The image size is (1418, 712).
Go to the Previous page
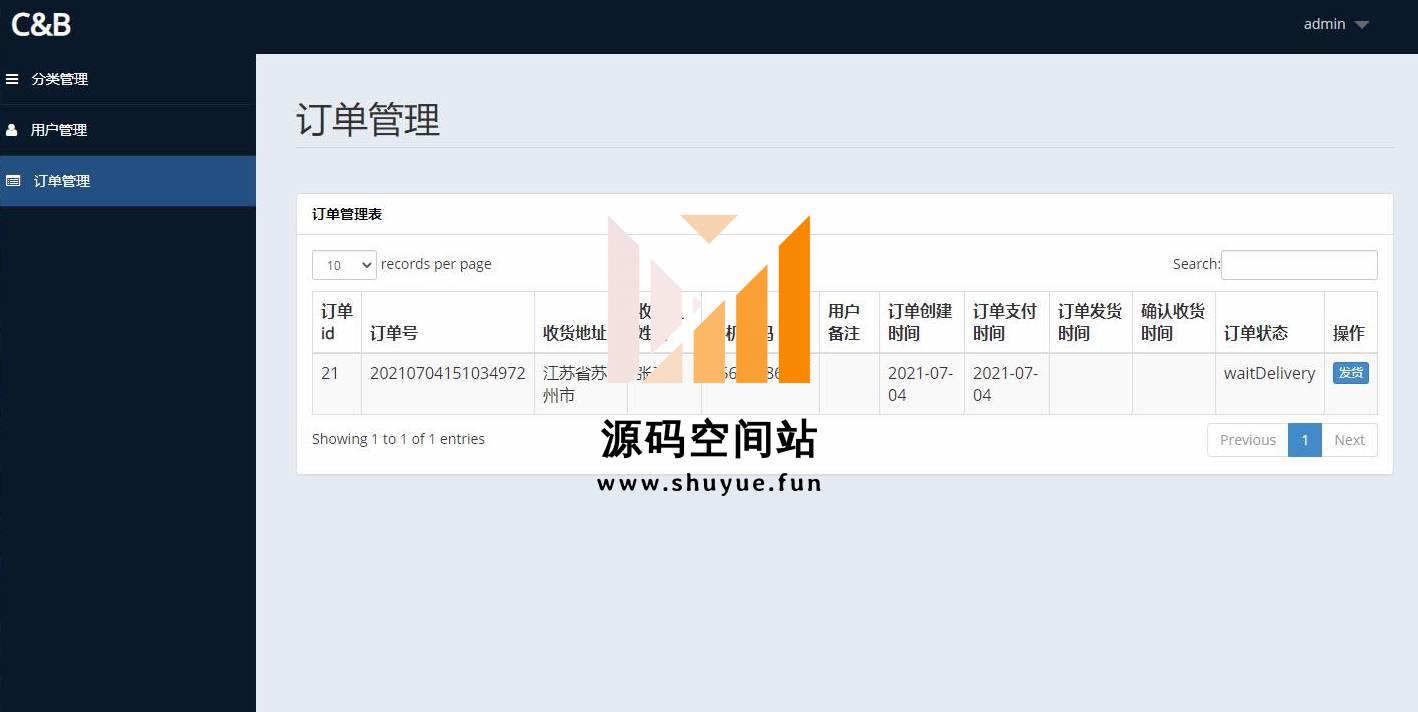(x=1248, y=440)
